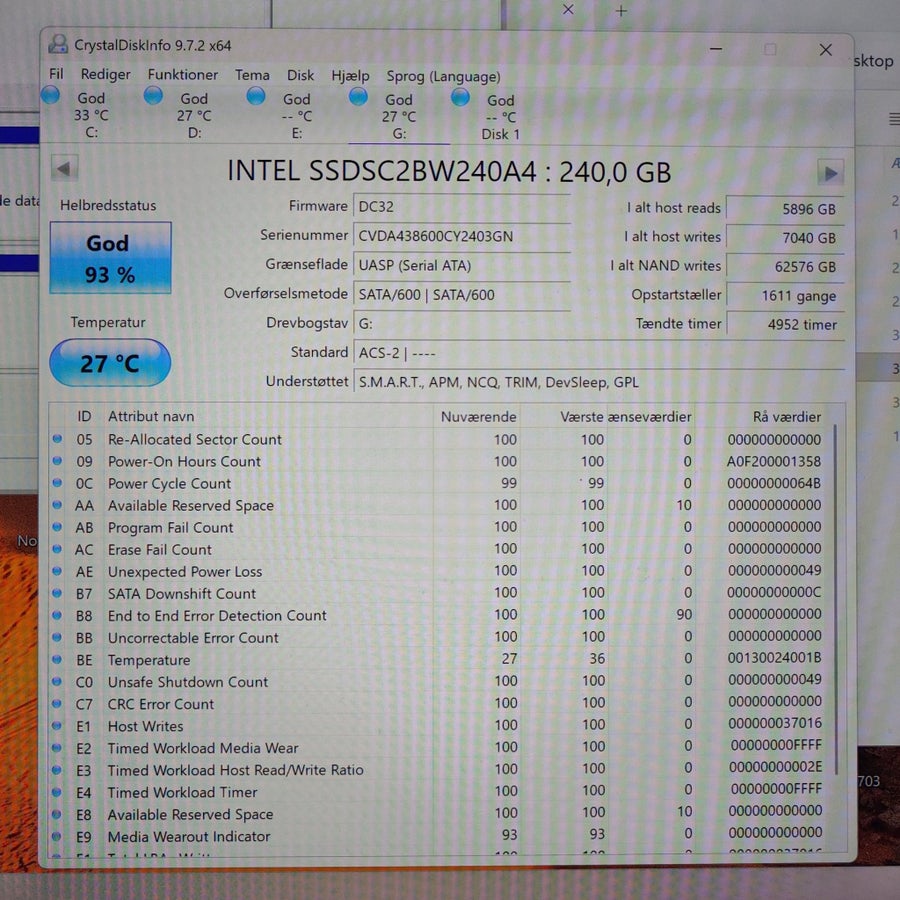Viewport: 900px width, 900px height.
Task: Select the Disk 1 status orb
Action: tap(460, 97)
